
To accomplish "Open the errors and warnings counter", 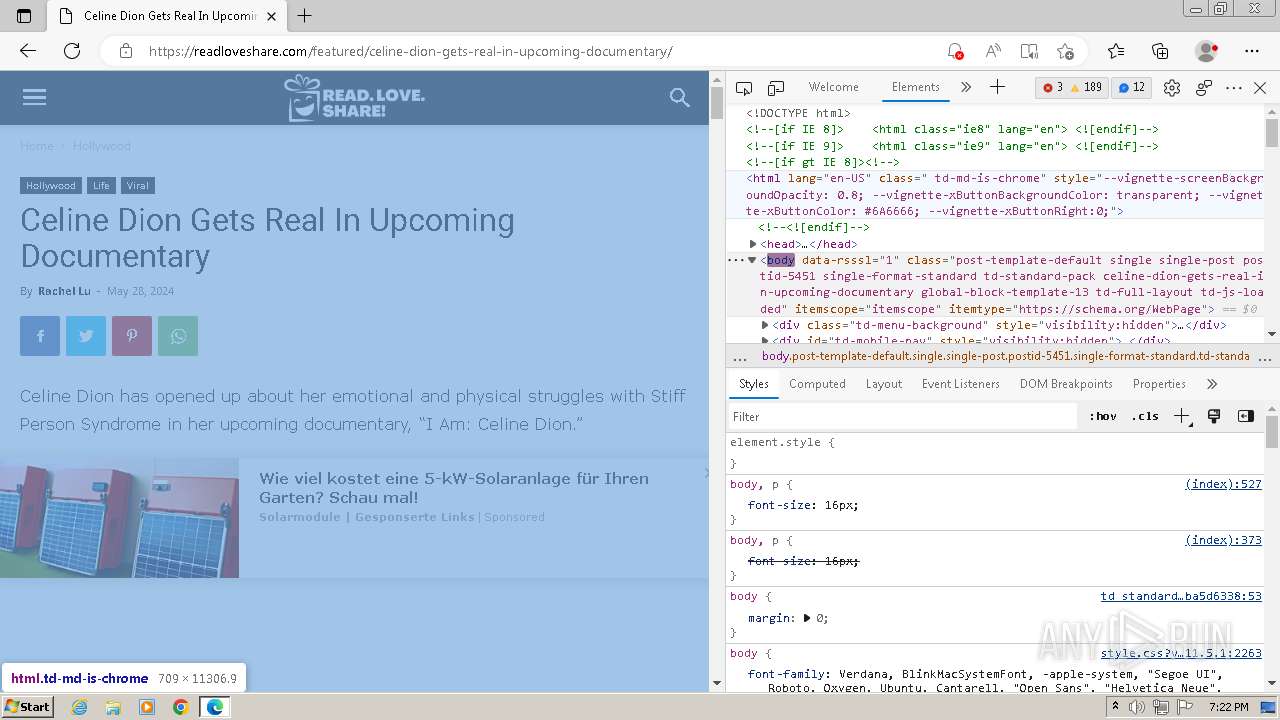I will pos(1072,88).
